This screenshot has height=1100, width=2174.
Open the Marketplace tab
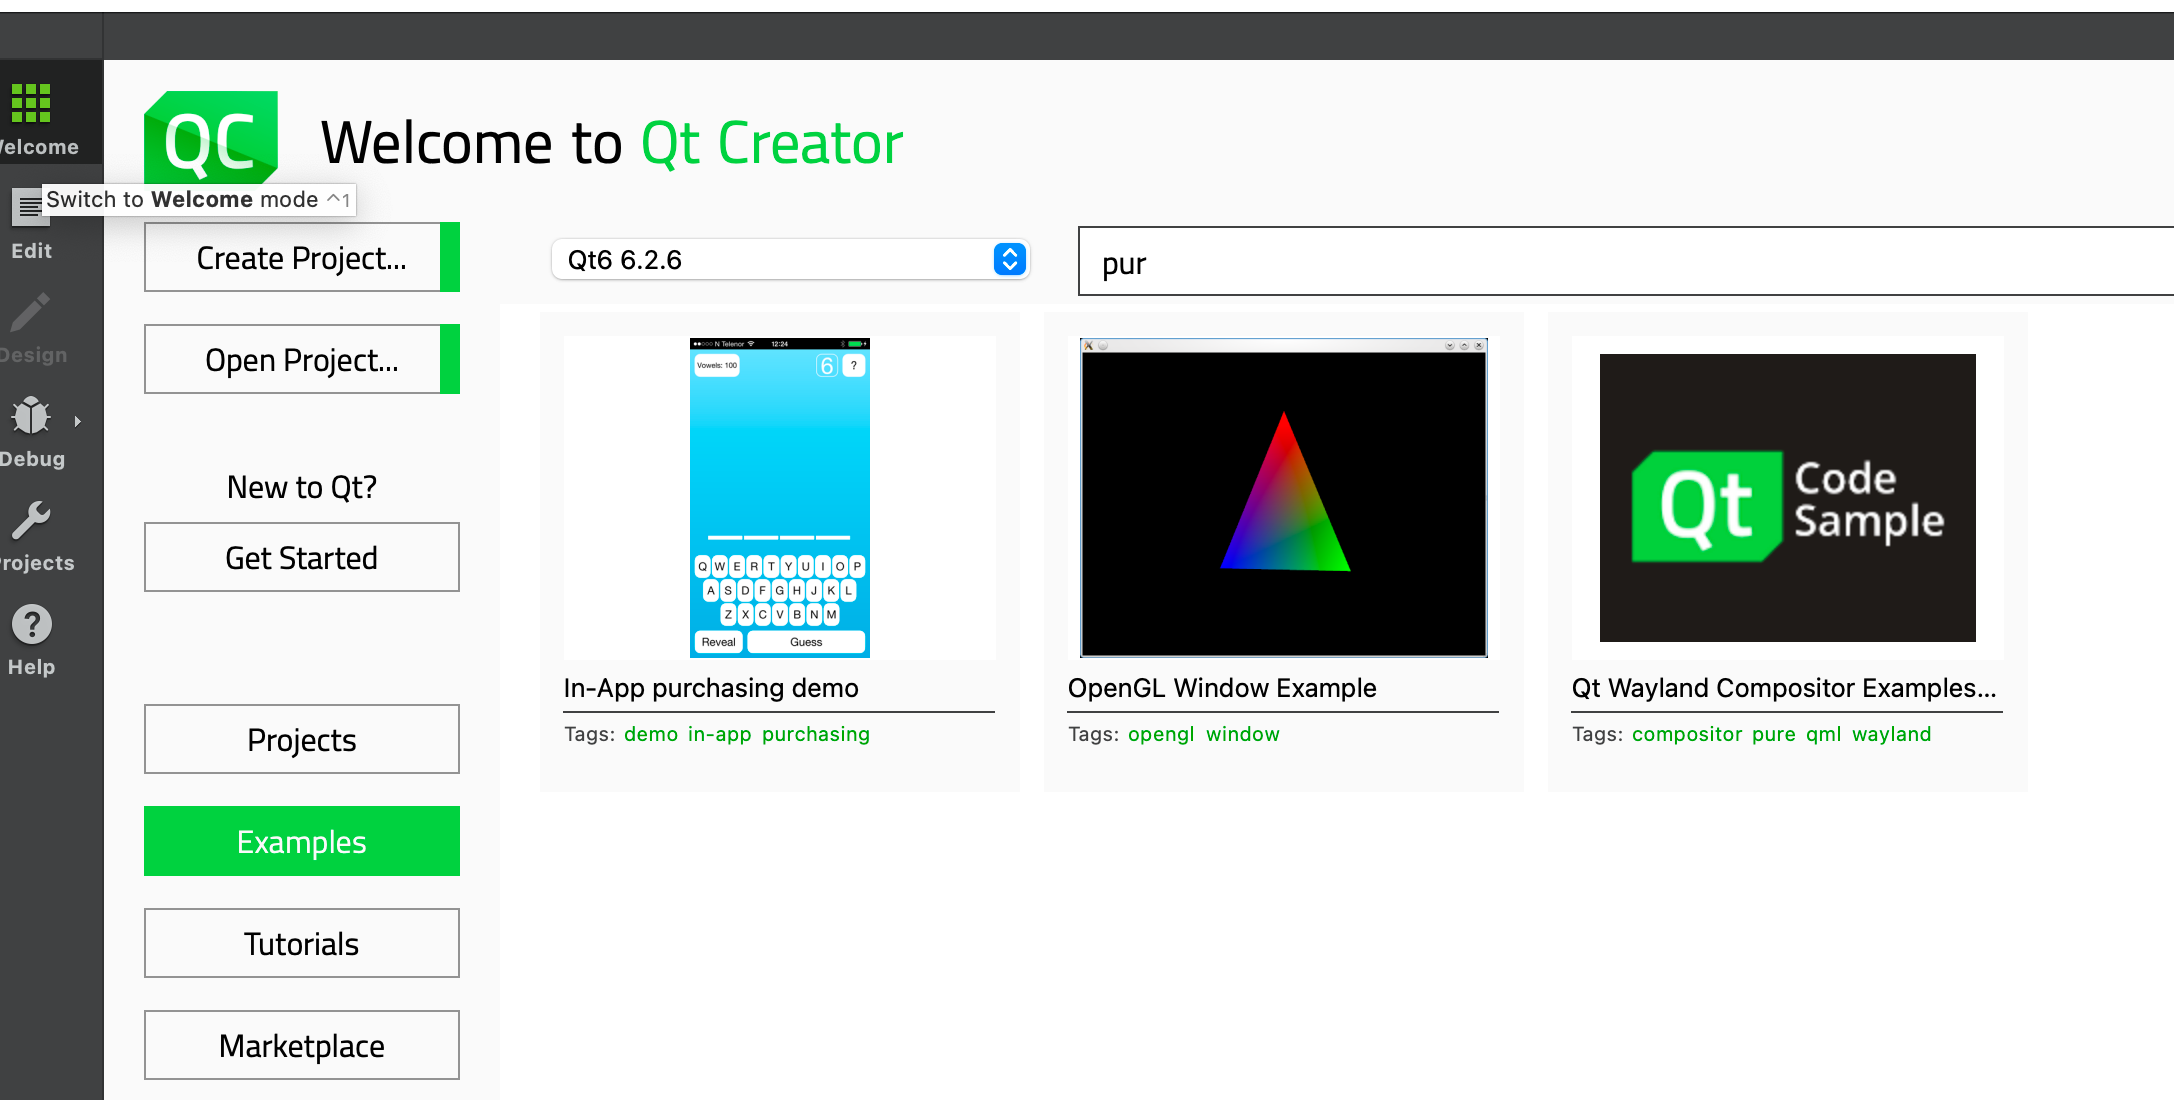[x=302, y=1045]
